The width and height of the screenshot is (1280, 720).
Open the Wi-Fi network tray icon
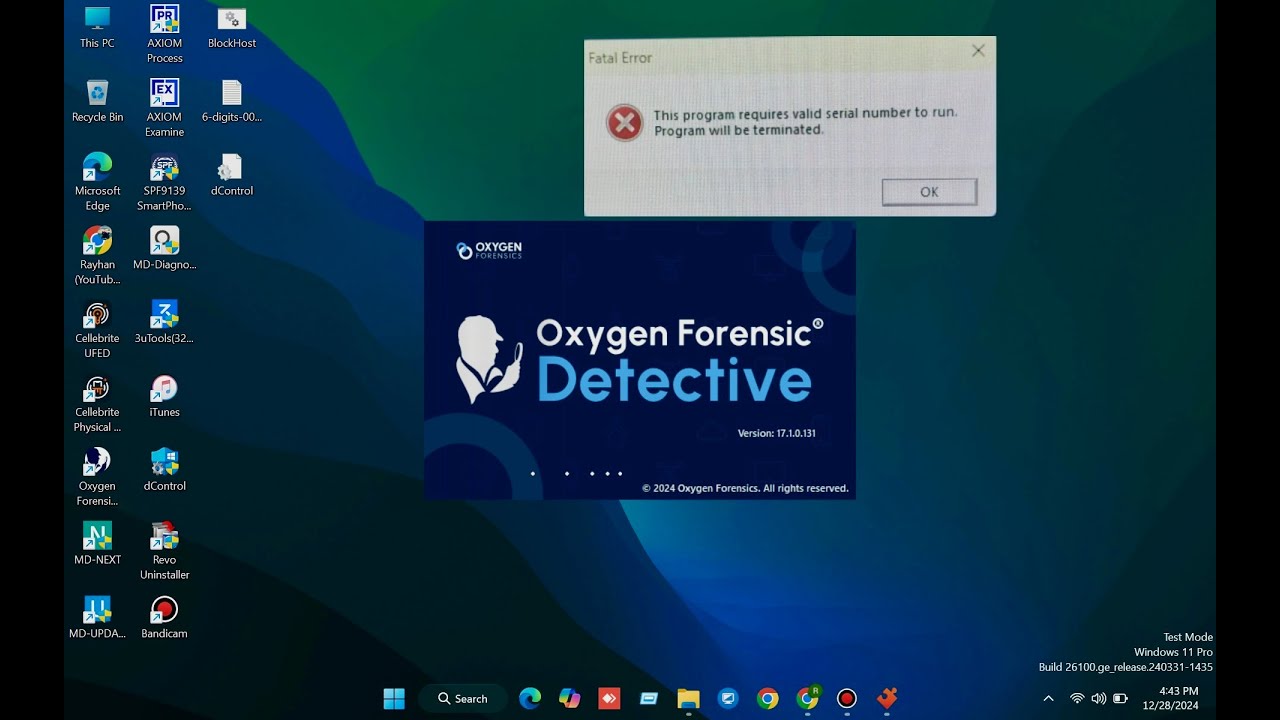pyautogui.click(x=1077, y=698)
